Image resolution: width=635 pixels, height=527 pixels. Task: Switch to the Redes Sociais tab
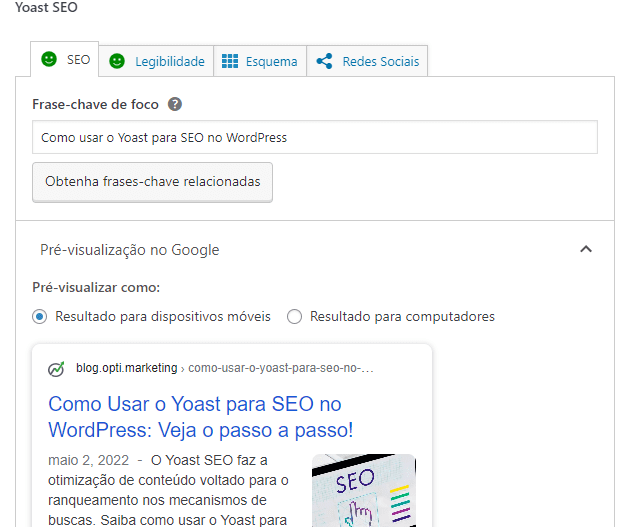(x=367, y=61)
